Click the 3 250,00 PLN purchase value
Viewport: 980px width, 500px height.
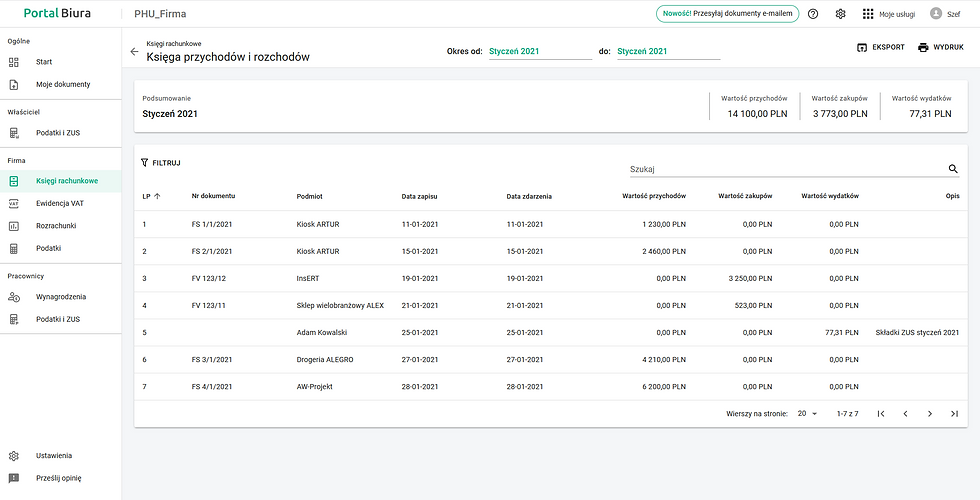pyautogui.click(x=750, y=279)
